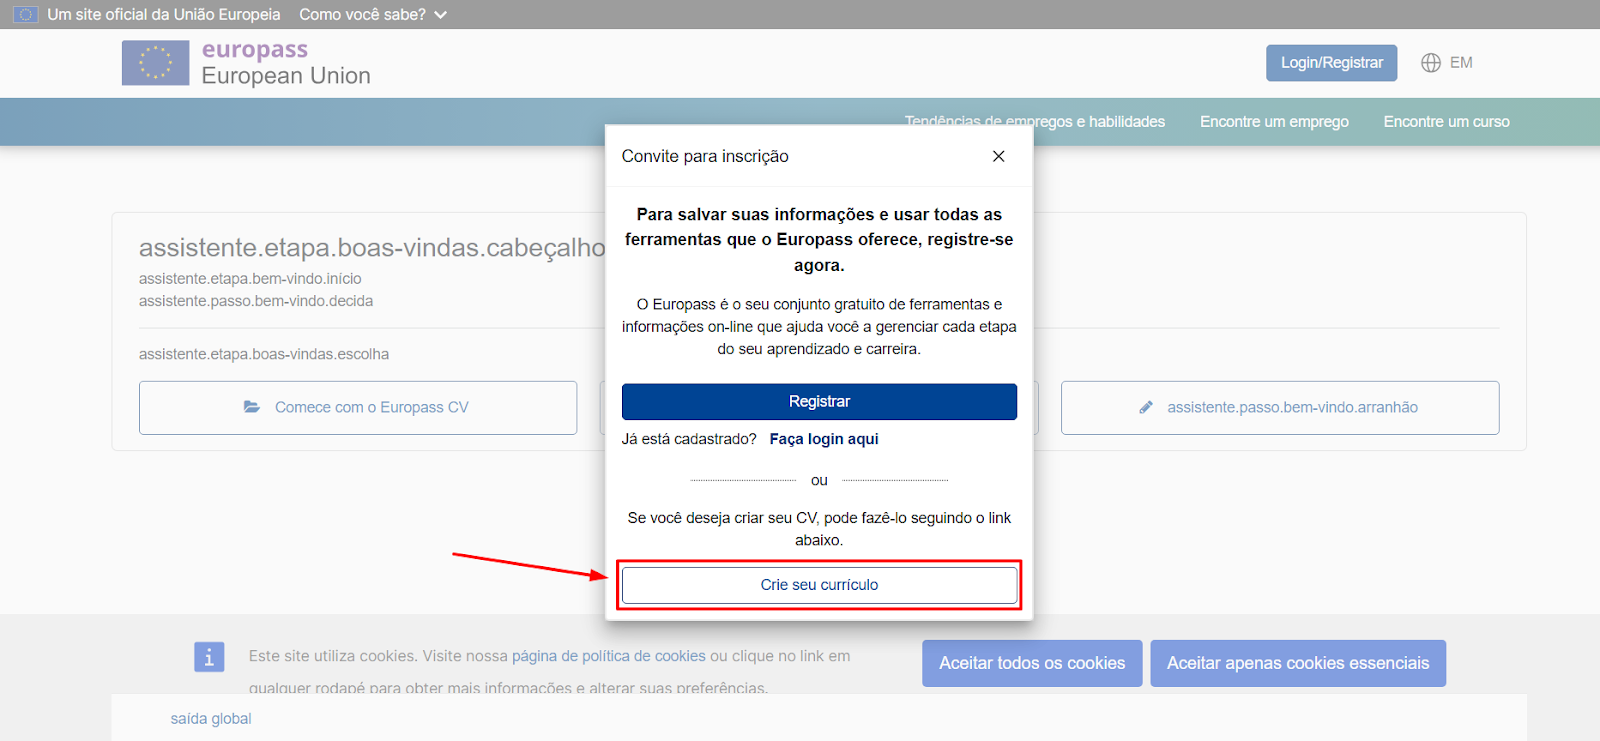1600x741 pixels.
Task: Click the 'saída global' link
Action: pyautogui.click(x=211, y=719)
